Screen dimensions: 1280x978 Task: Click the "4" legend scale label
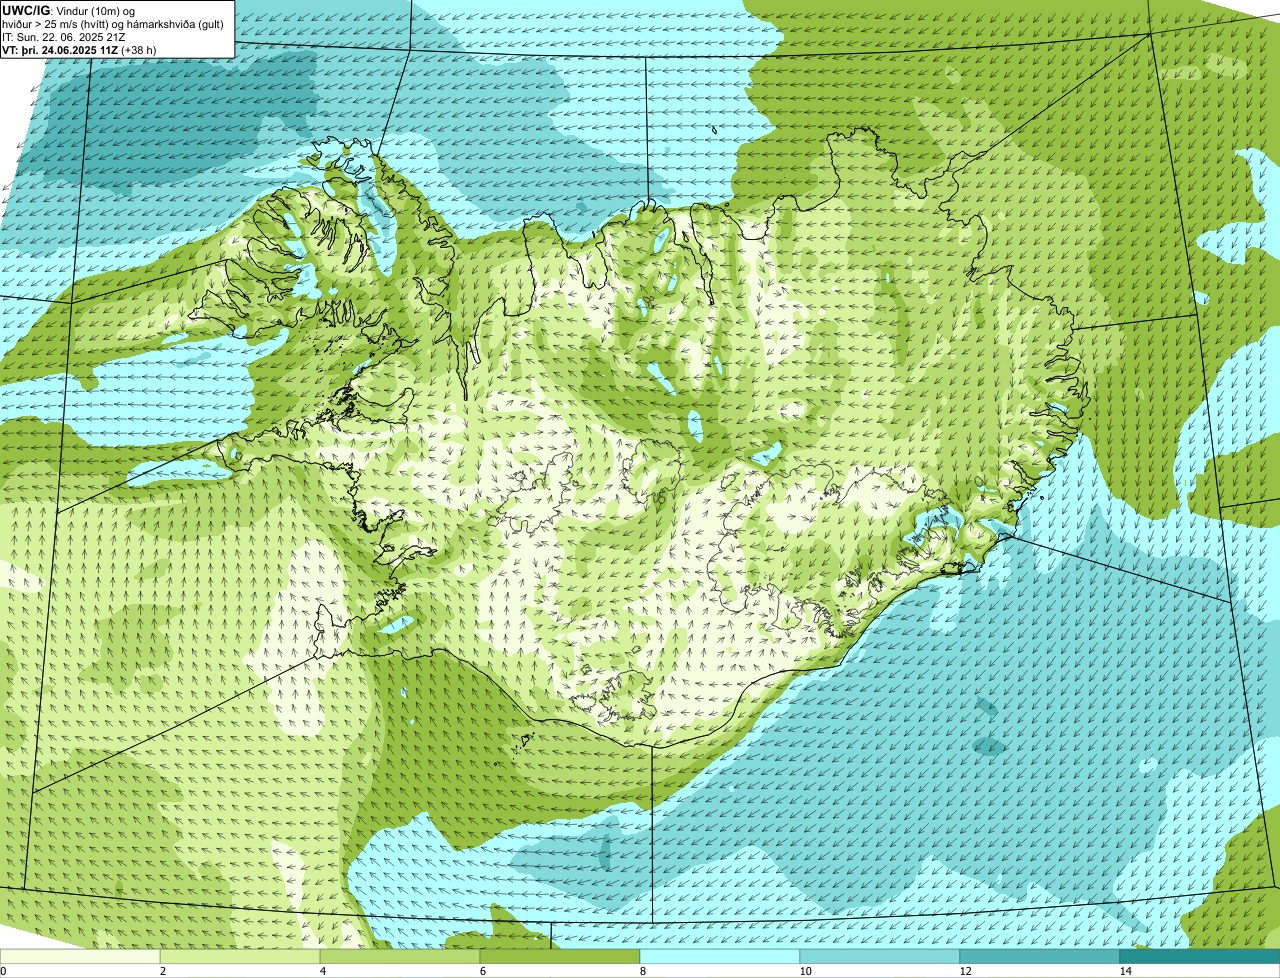coord(322,971)
